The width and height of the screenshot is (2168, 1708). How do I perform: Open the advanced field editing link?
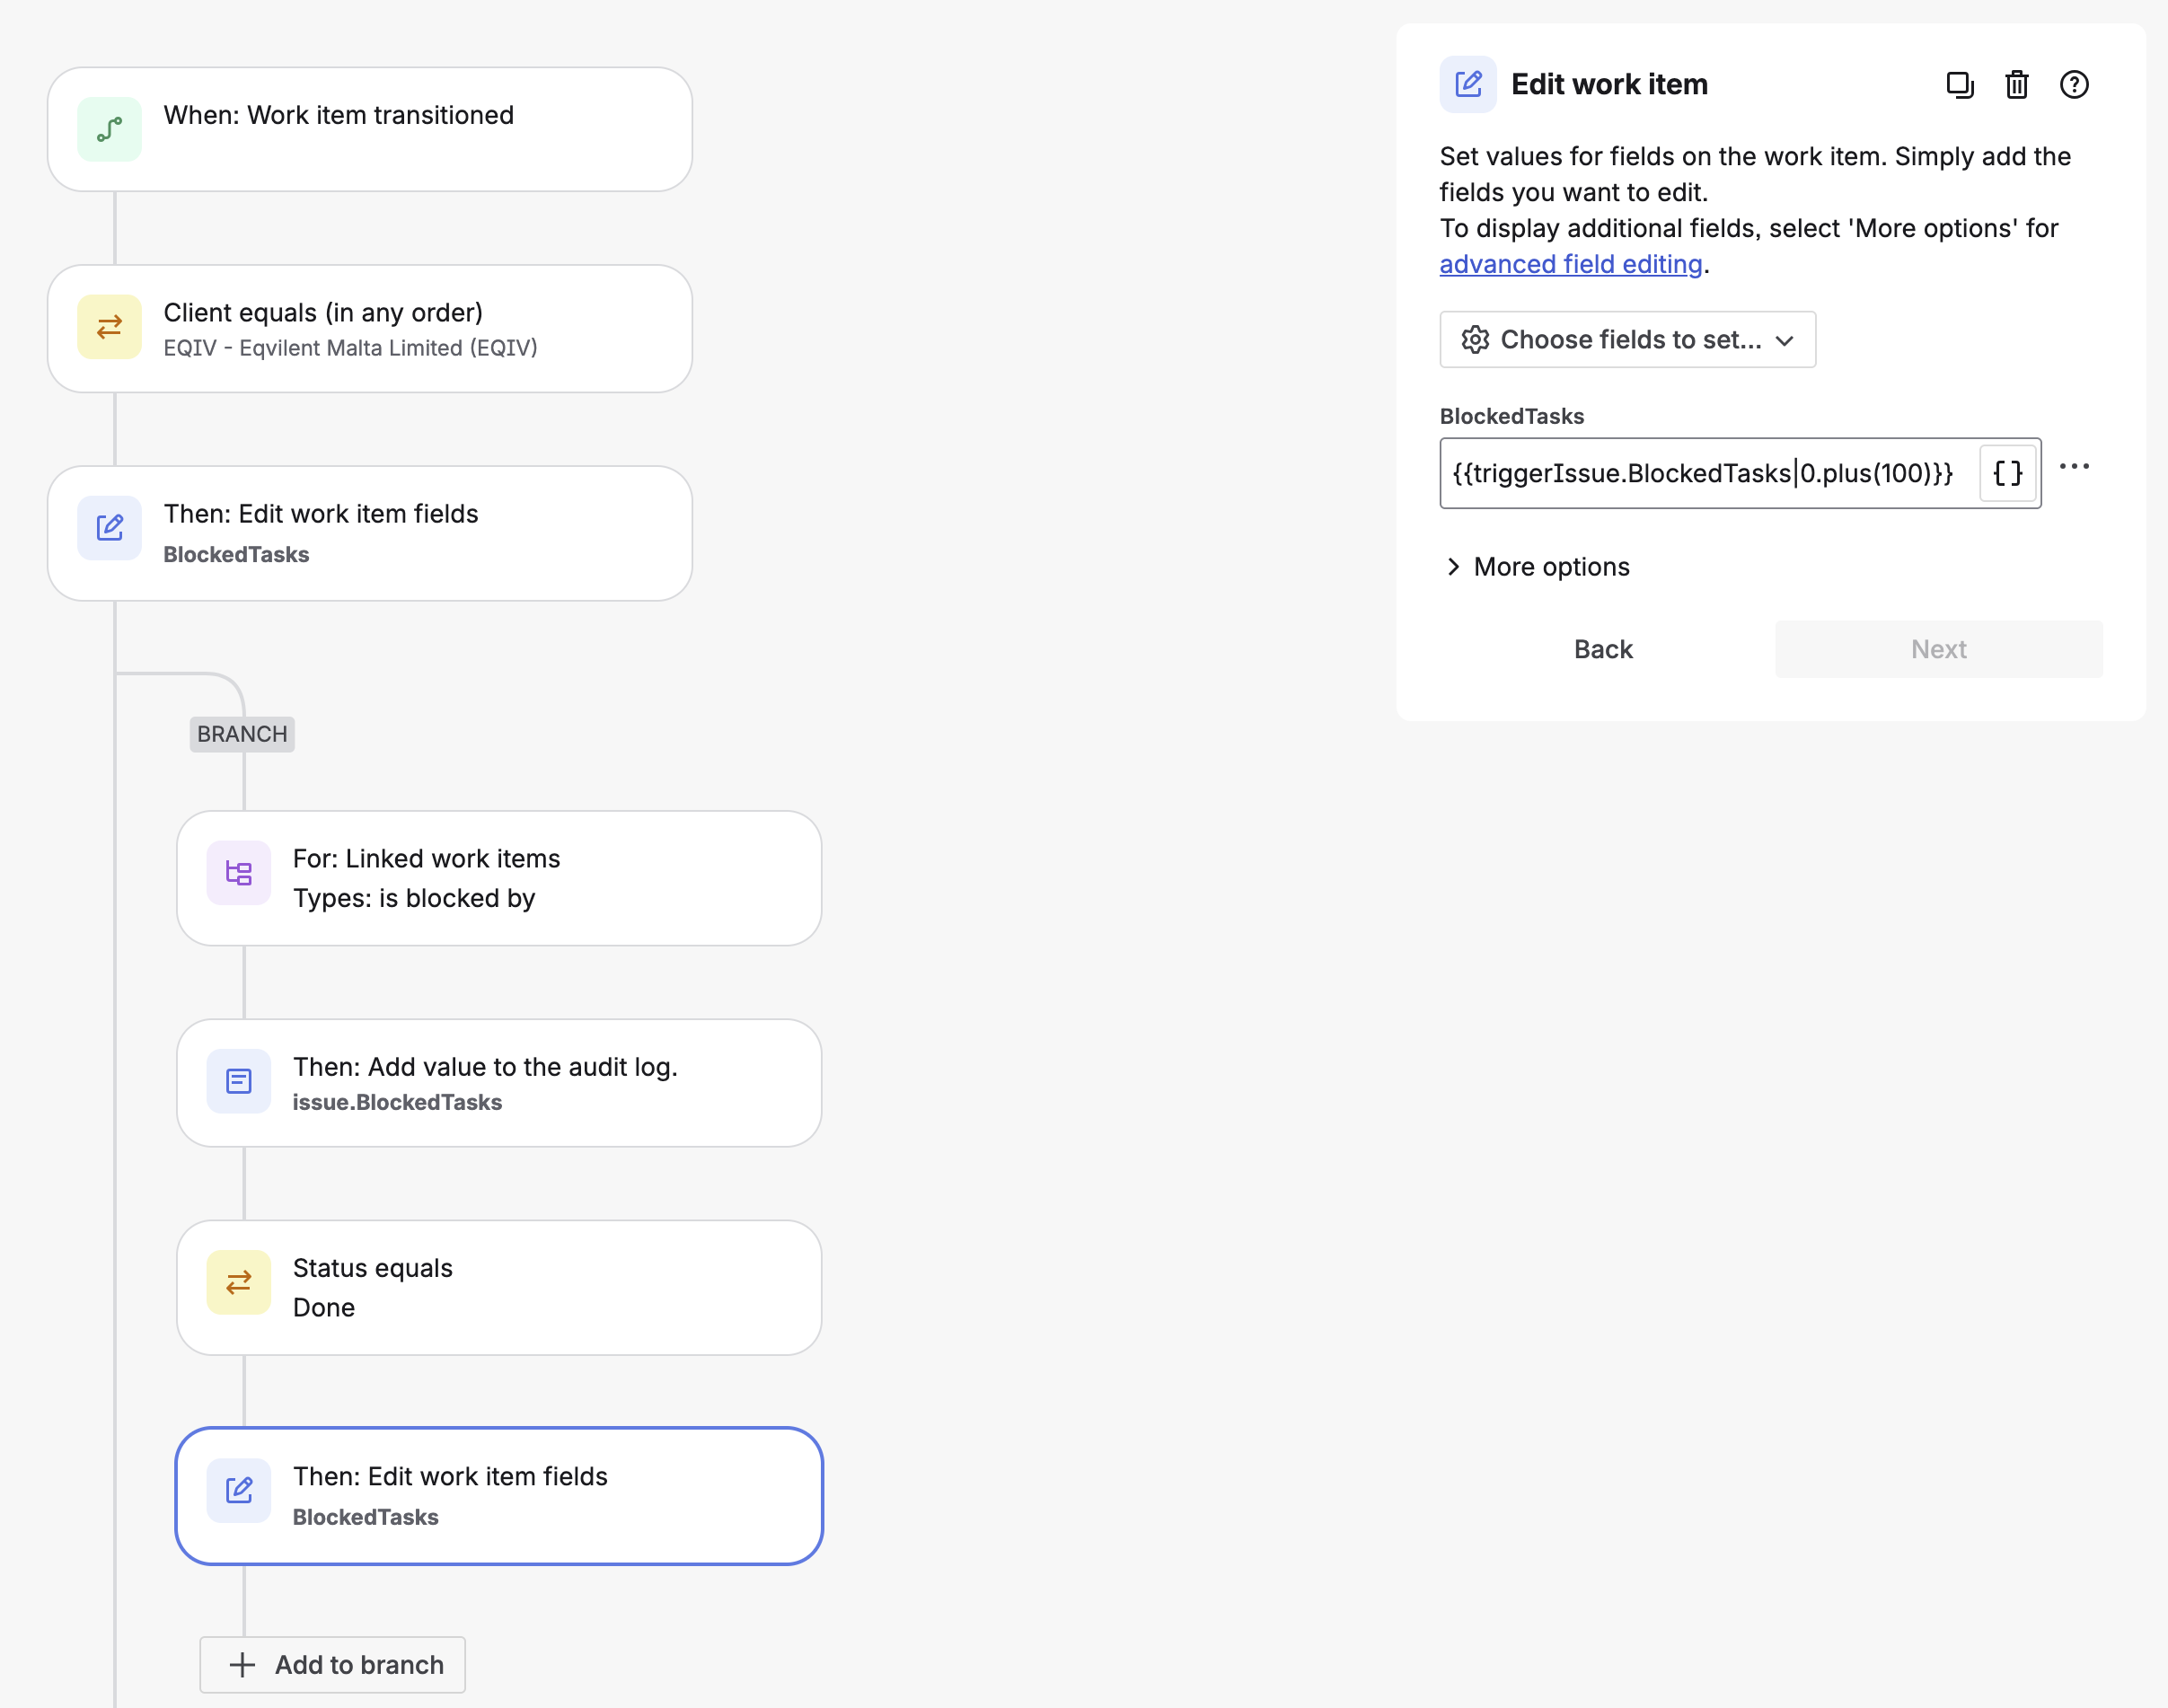coord(1570,264)
